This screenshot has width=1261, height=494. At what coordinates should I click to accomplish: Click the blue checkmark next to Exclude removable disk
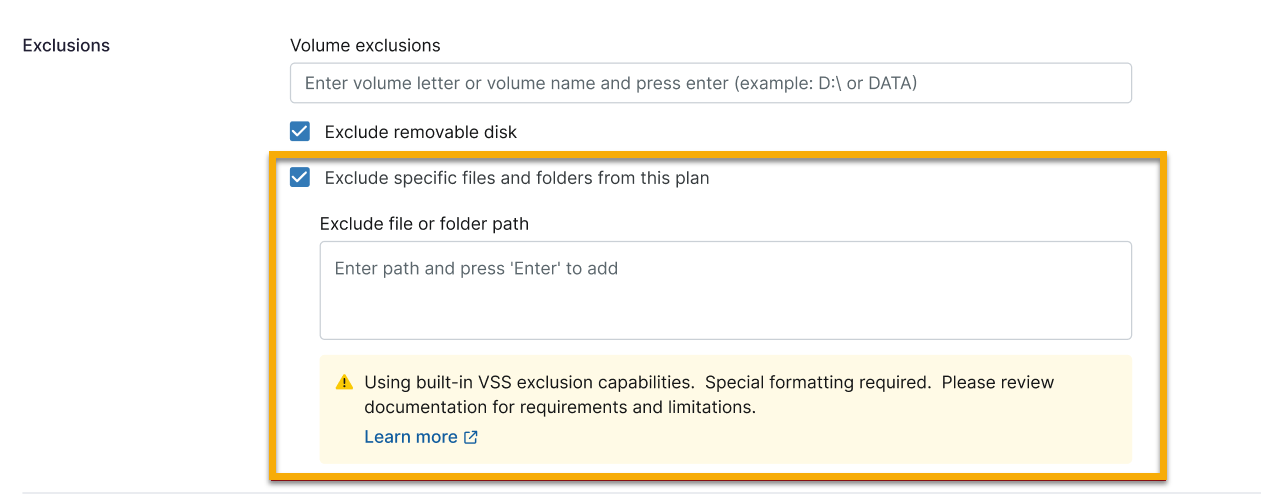[299, 132]
